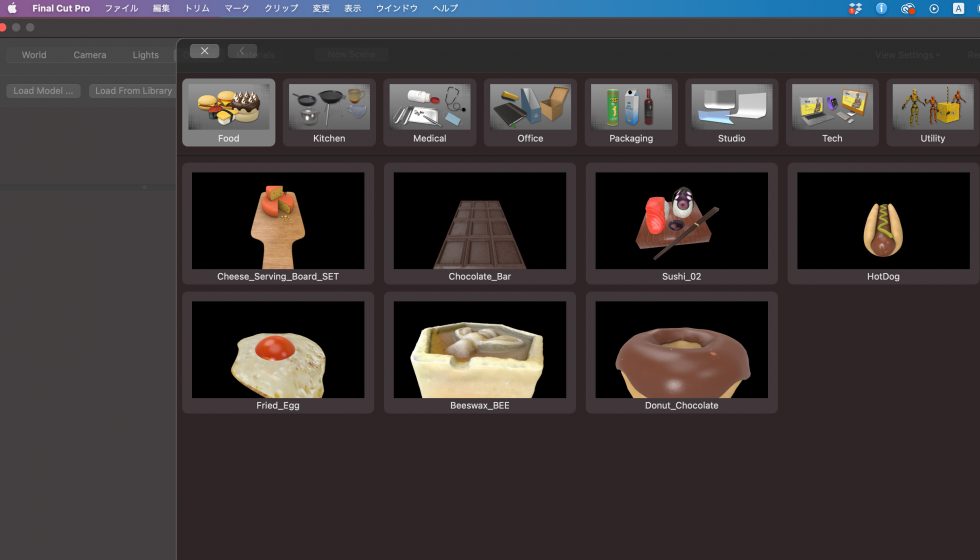Switch to the World tab
The width and height of the screenshot is (980, 560).
pyautogui.click(x=34, y=55)
